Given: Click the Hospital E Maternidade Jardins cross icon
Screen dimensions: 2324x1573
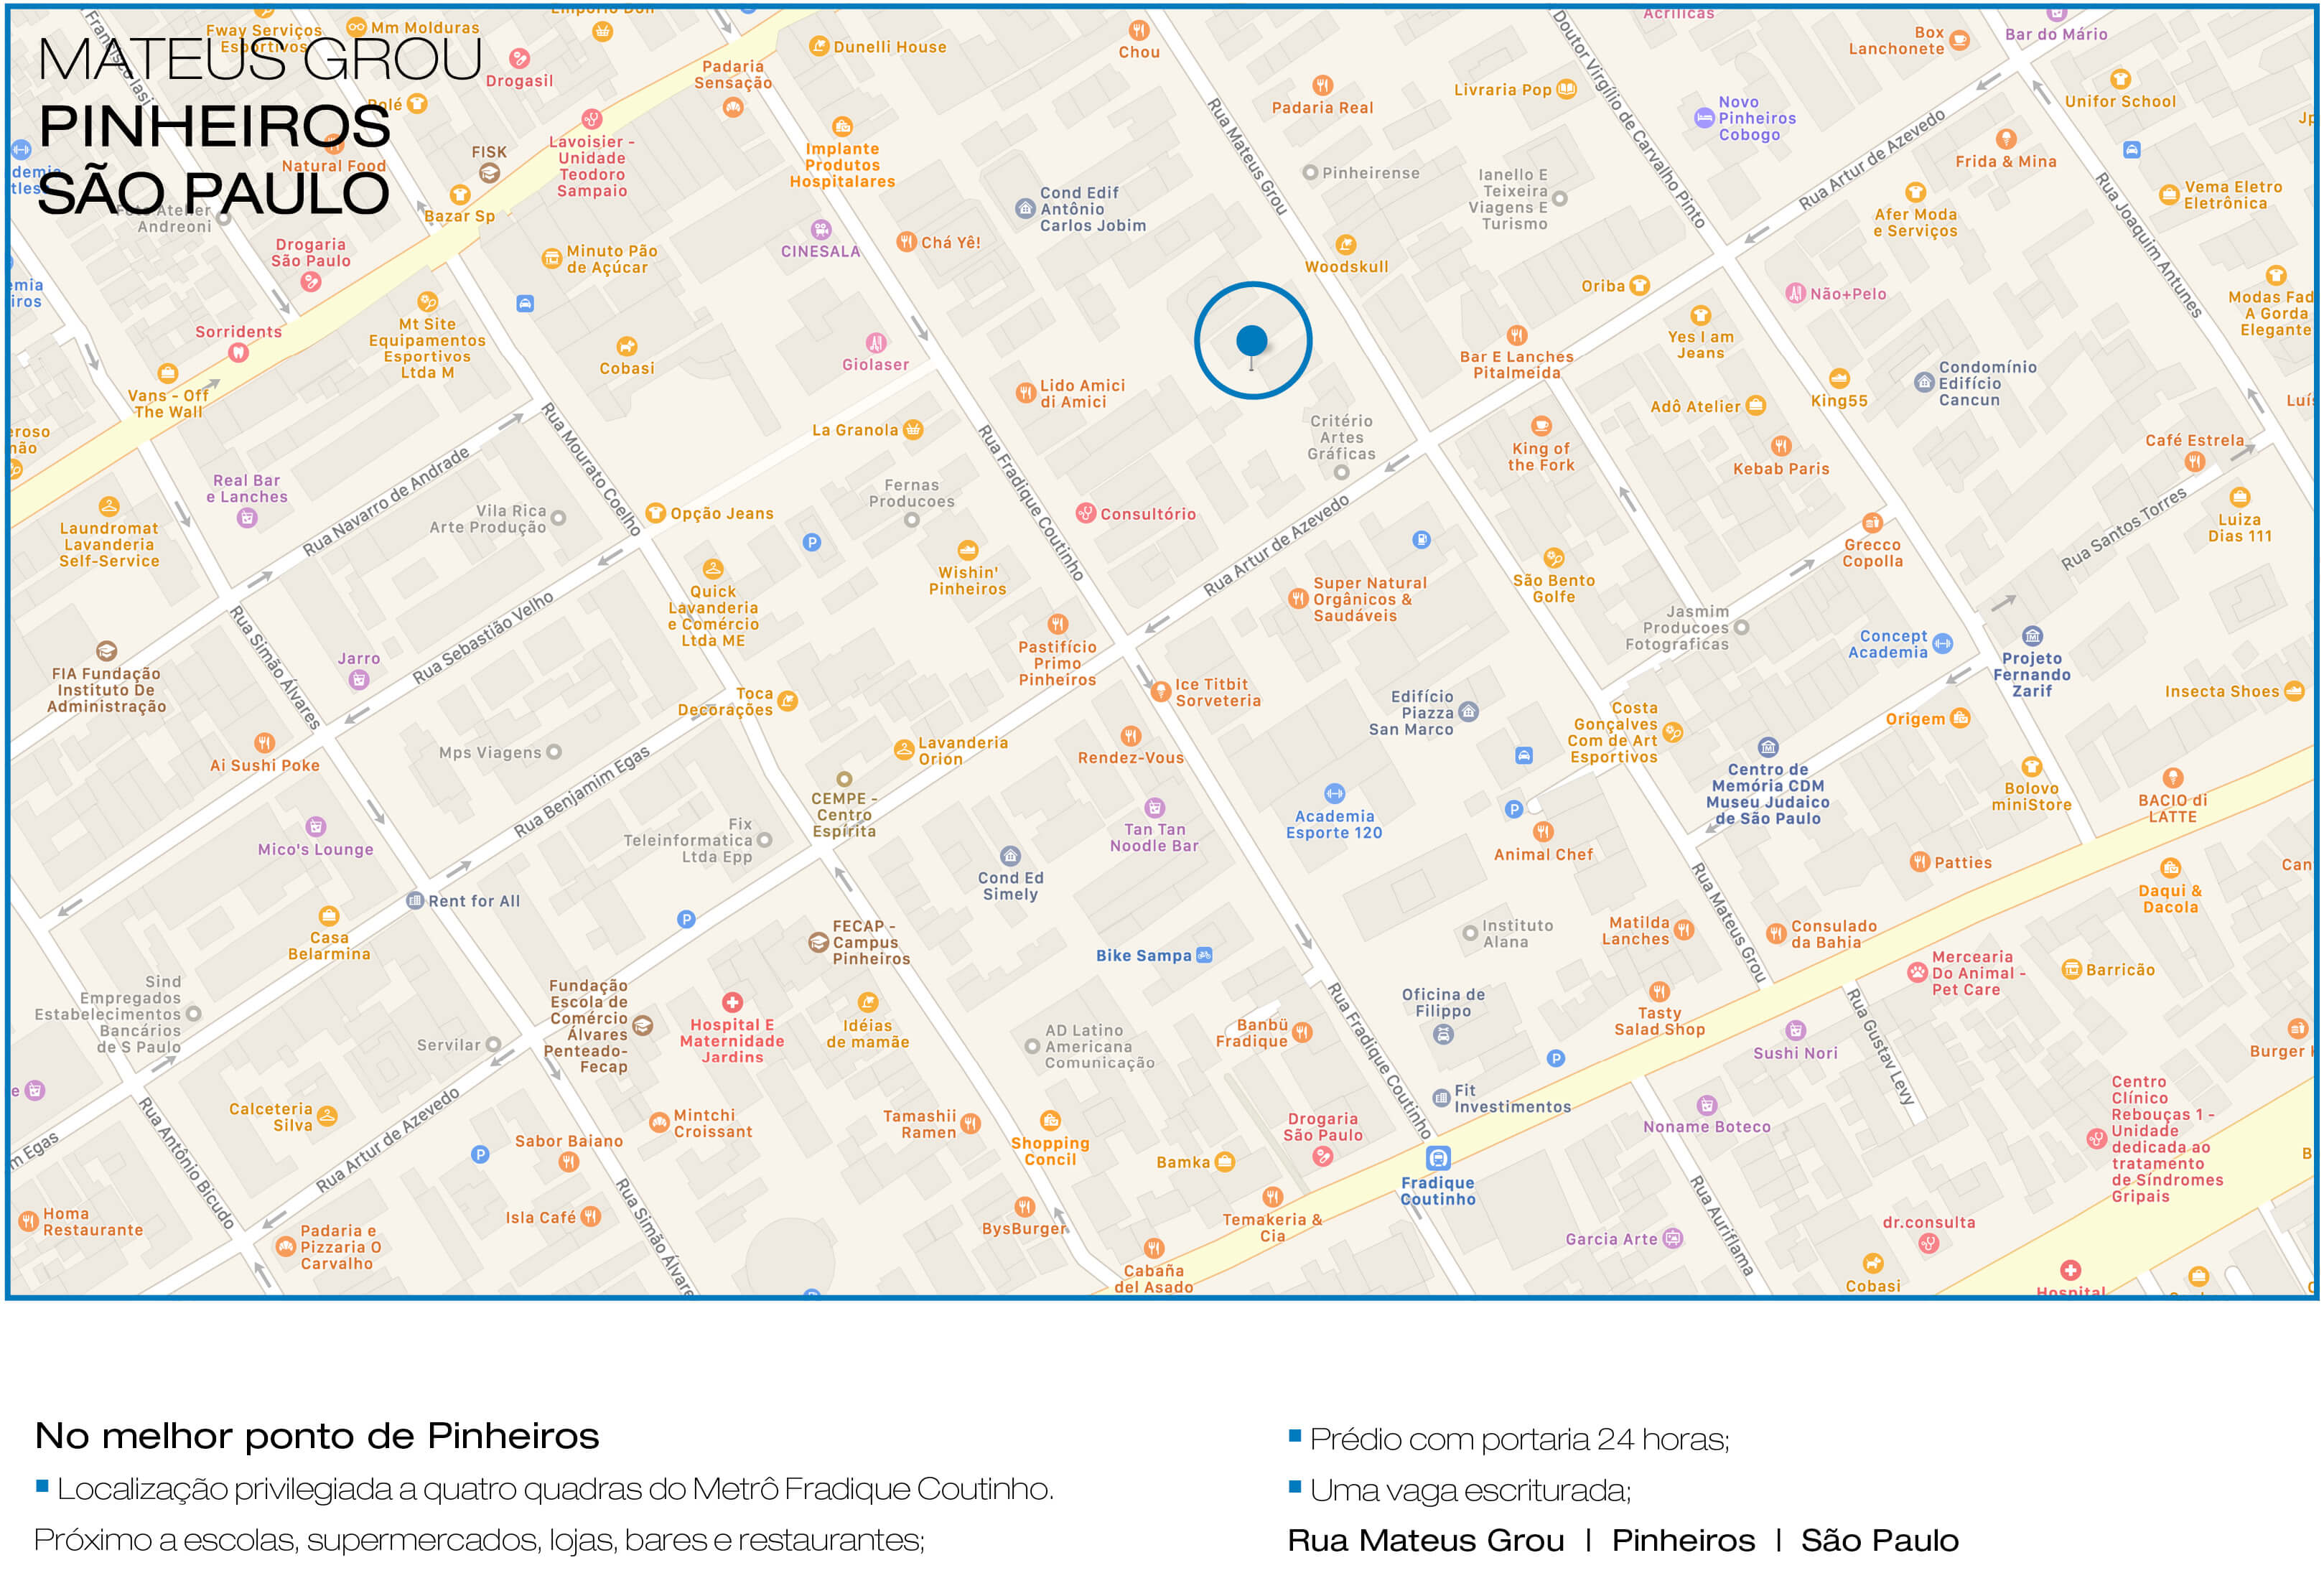Looking at the screenshot, I should [732, 1002].
